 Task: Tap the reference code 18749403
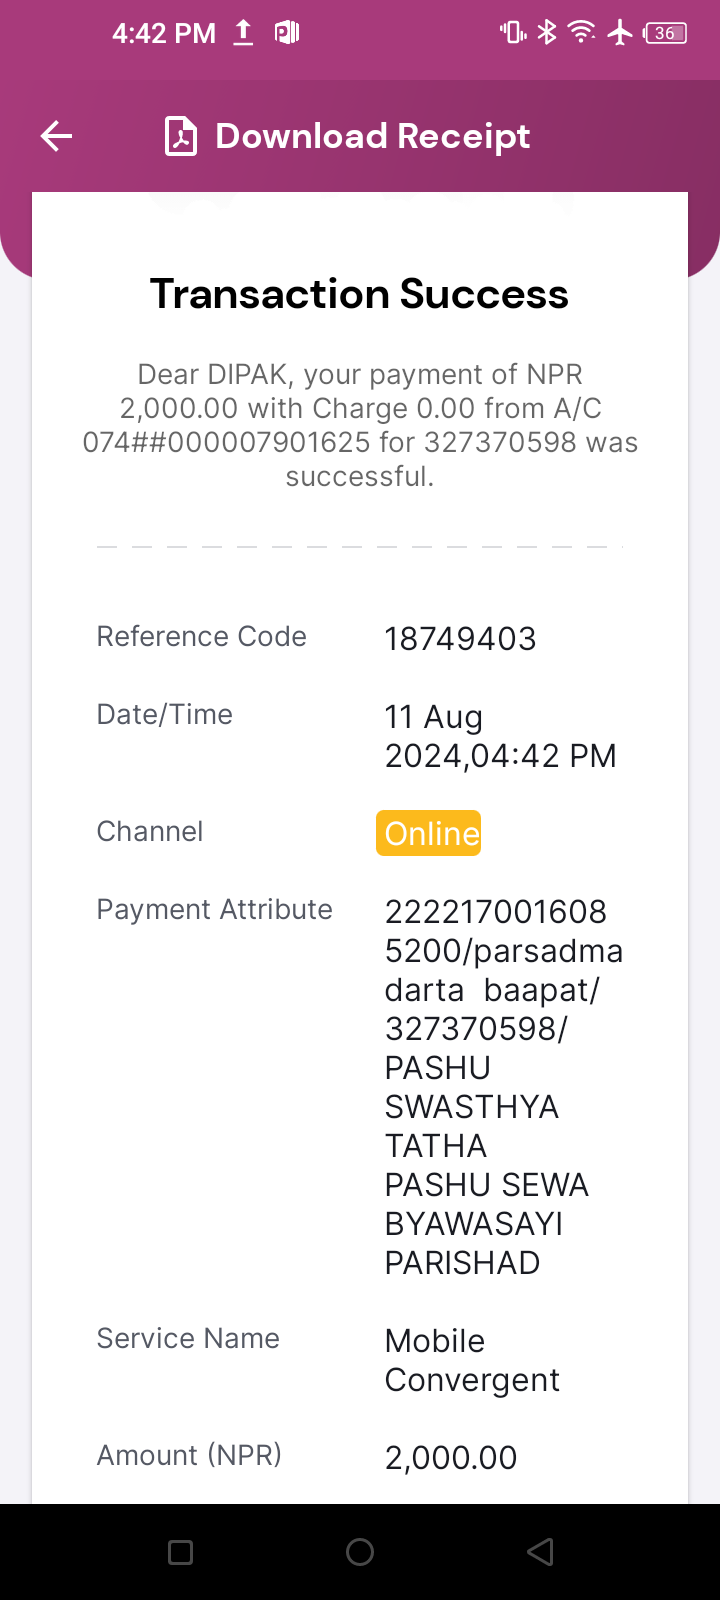click(x=461, y=639)
